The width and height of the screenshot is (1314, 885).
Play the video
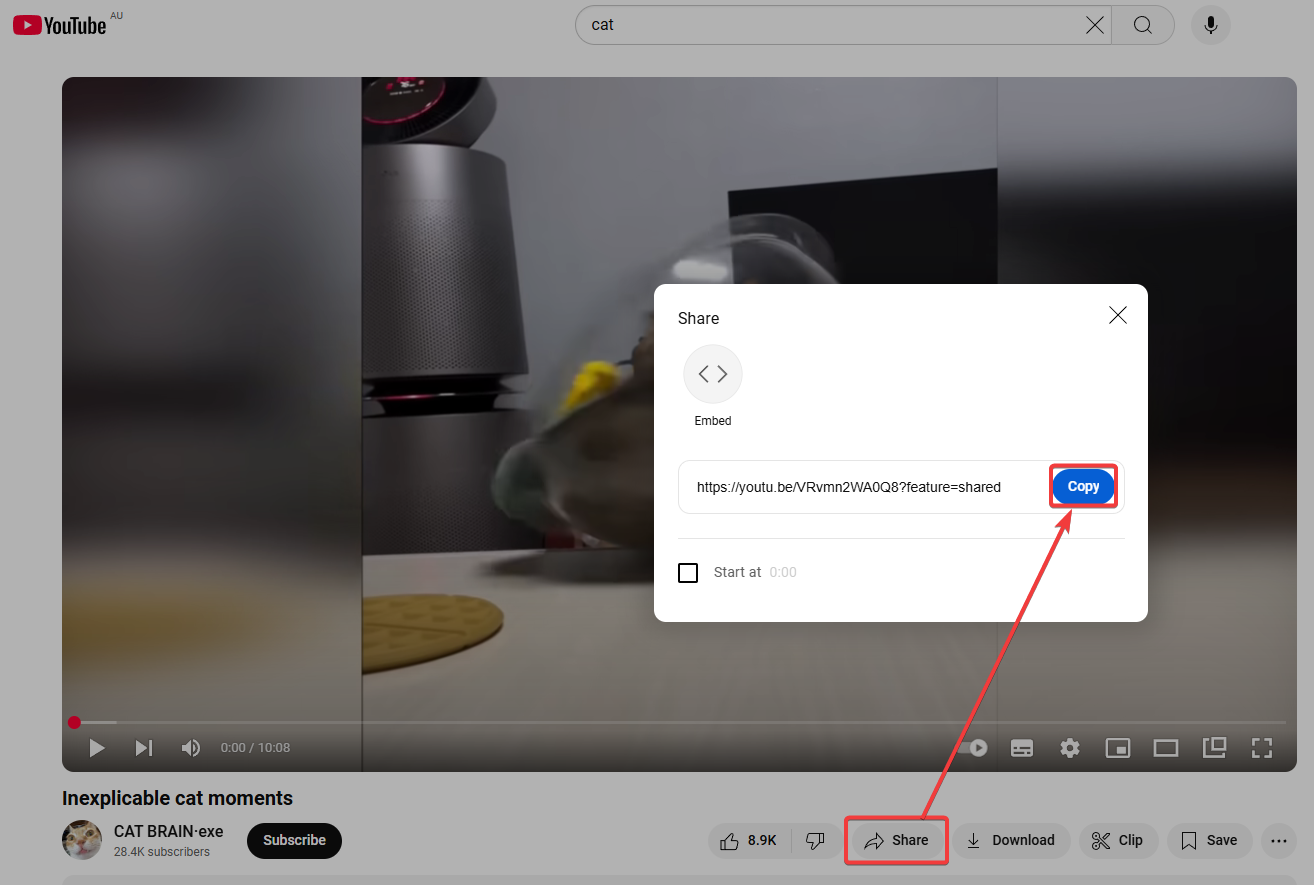pyautogui.click(x=97, y=748)
